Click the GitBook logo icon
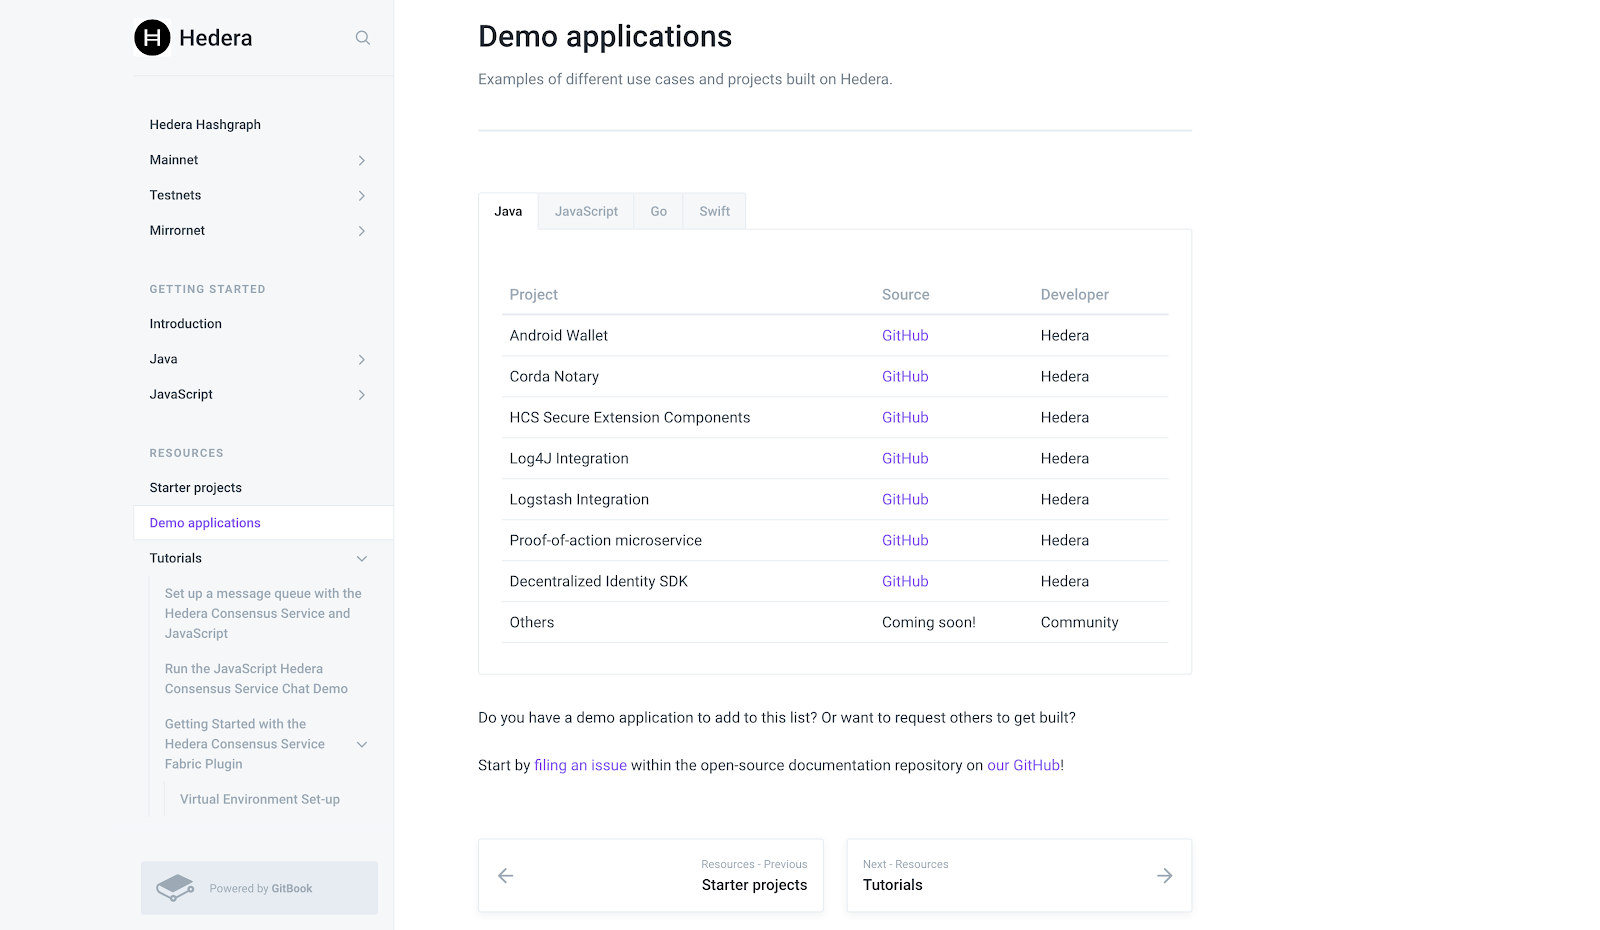 (175, 888)
